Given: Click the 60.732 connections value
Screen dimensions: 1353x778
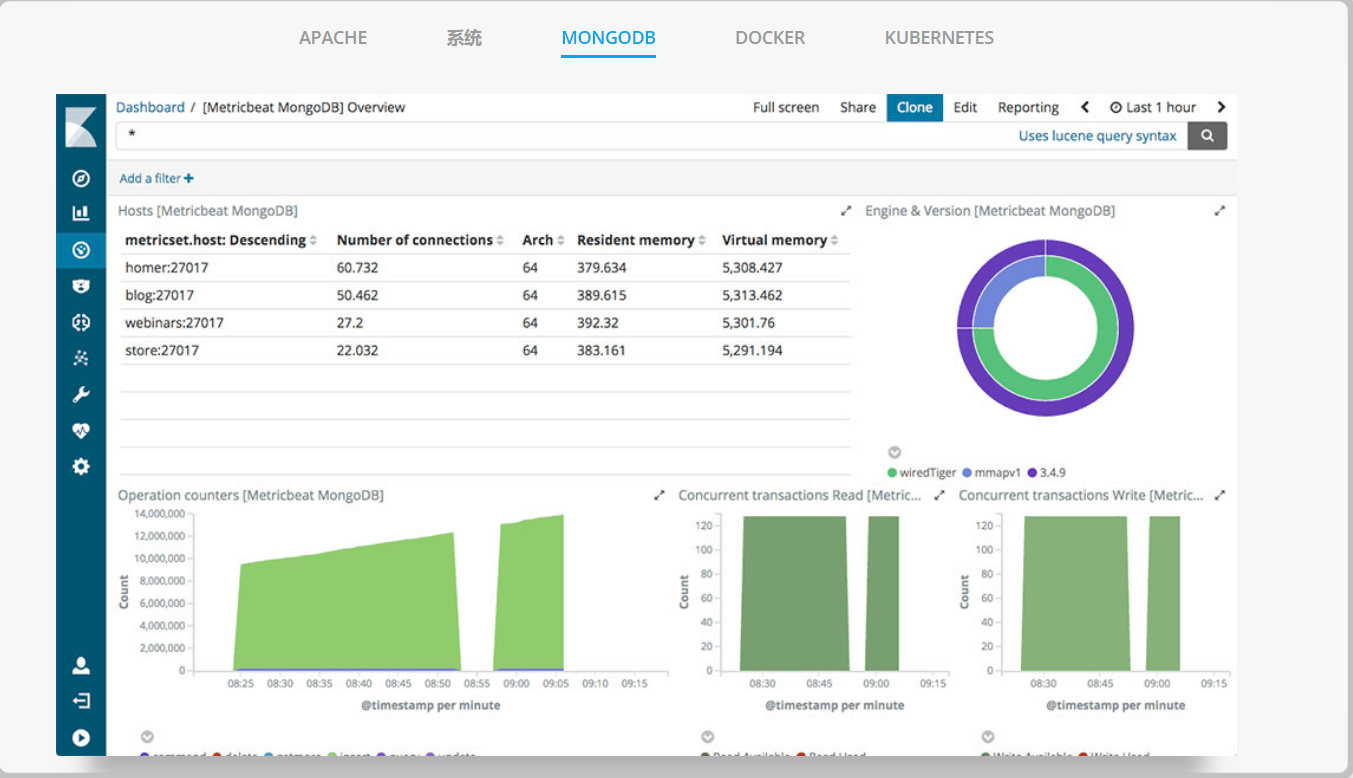Looking at the screenshot, I should pos(357,267).
